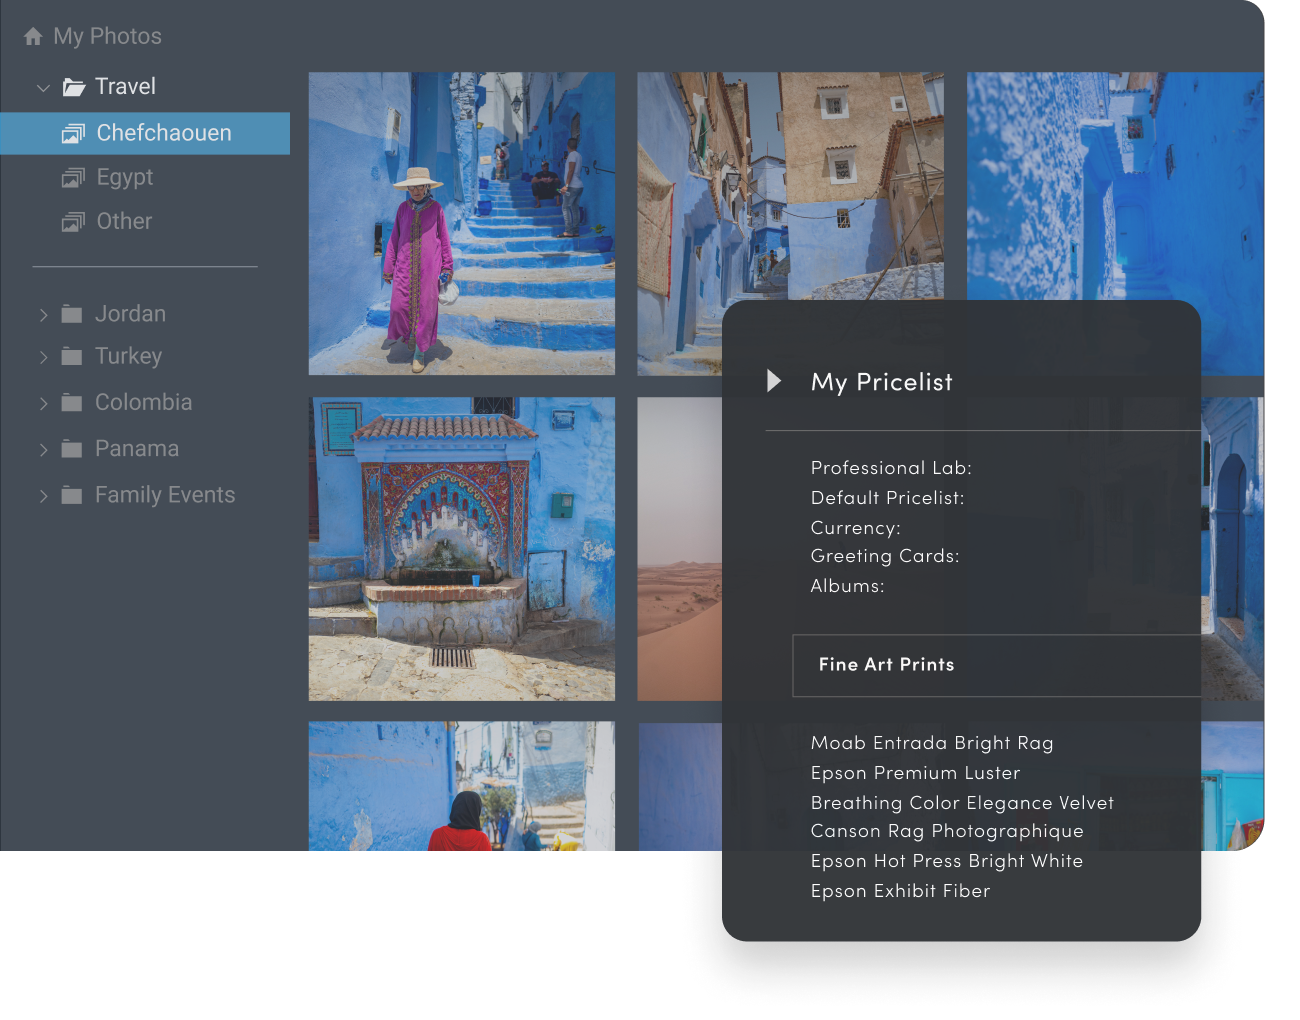This screenshot has height=1020, width=1300.
Task: Expand the Colombia folder tree
Action: pyautogui.click(x=43, y=403)
